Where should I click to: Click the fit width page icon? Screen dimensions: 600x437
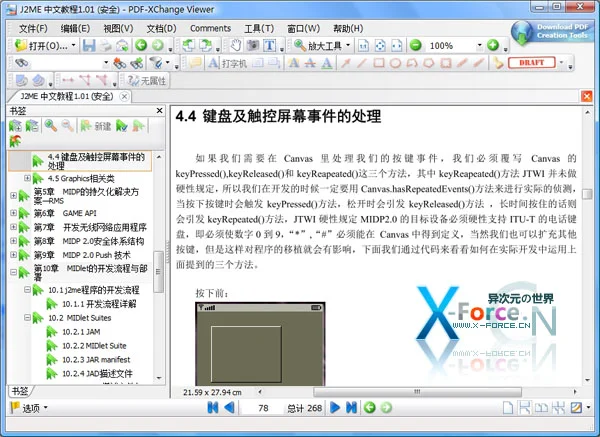pyautogui.click(x=397, y=46)
